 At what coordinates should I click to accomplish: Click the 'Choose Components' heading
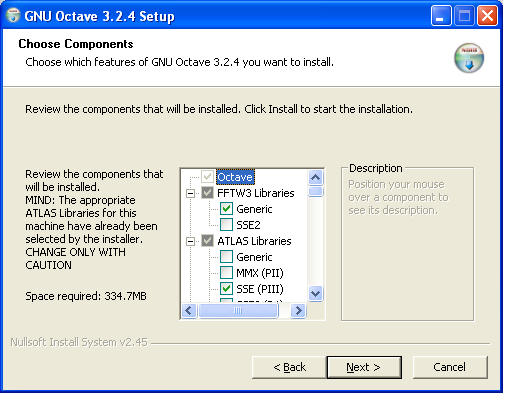76,44
